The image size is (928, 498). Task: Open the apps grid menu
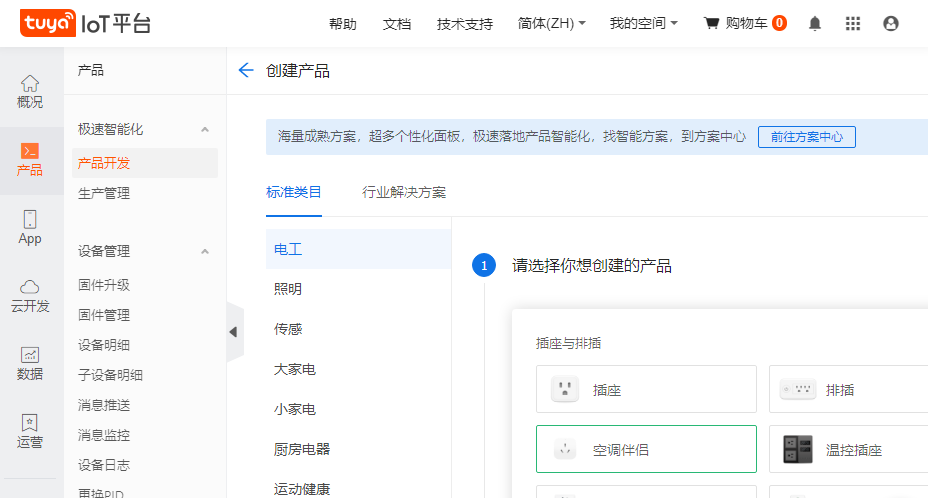853,23
